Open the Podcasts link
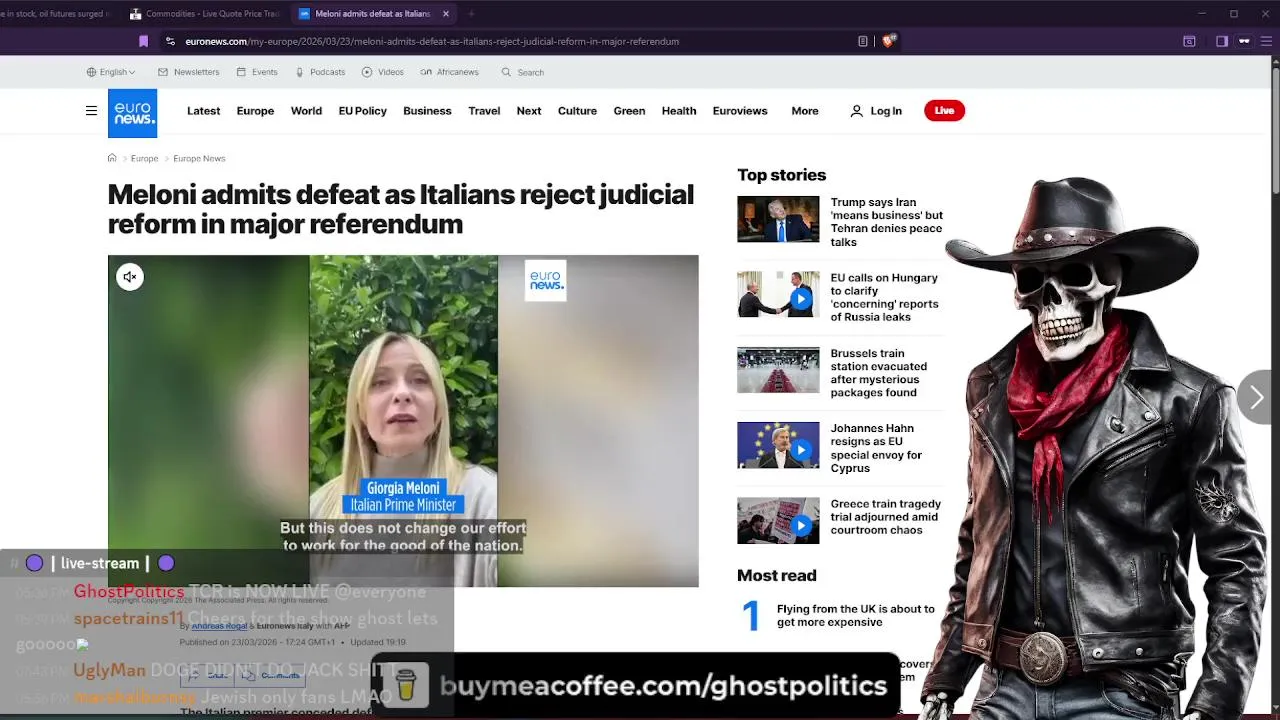 320,72
